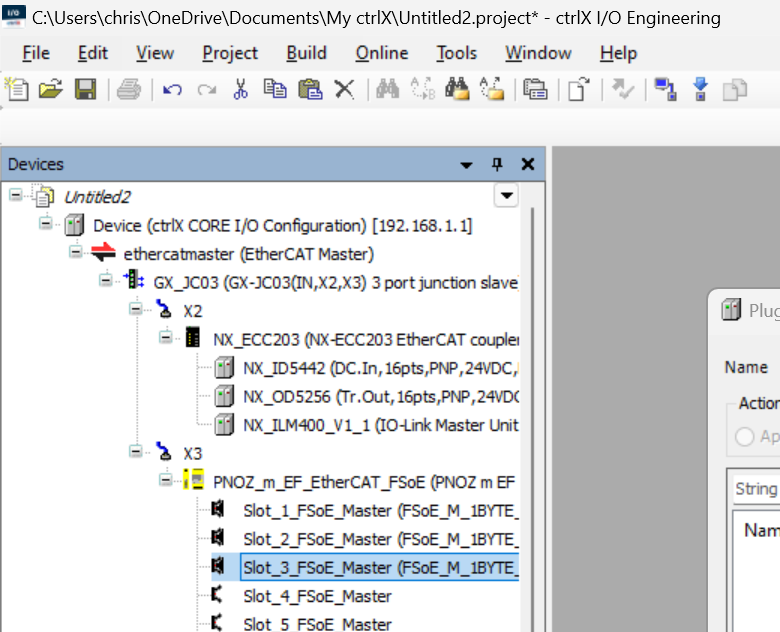Save the project with the floppy disk icon
780x632 pixels.
click(x=86, y=90)
